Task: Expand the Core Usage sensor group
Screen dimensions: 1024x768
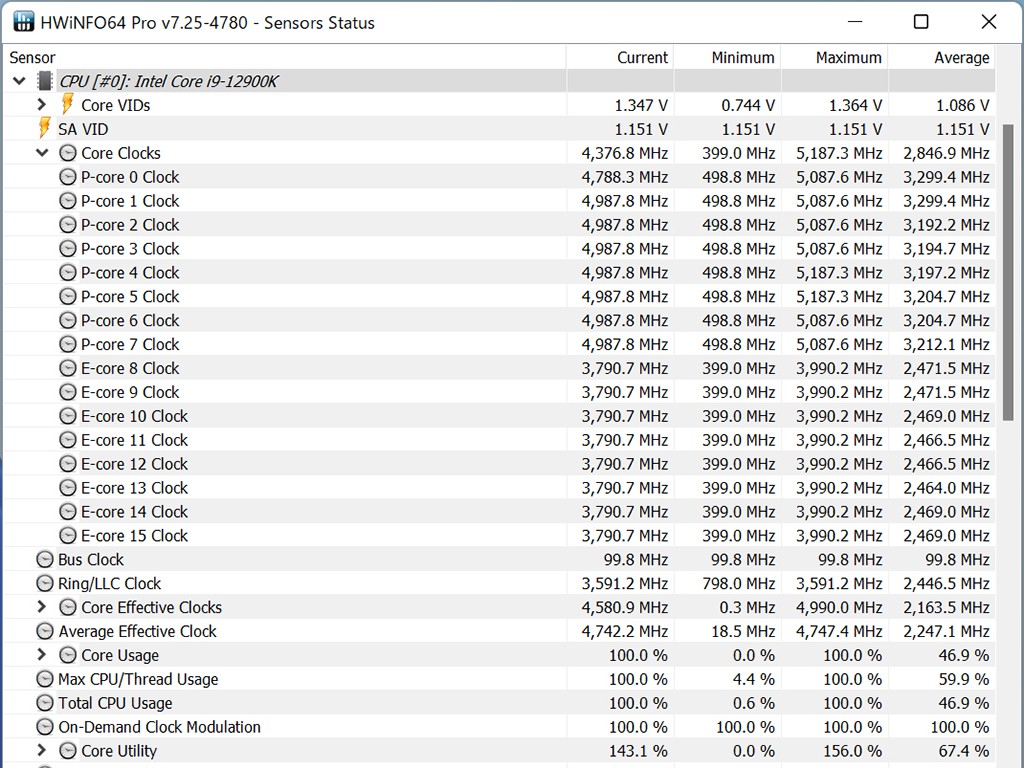Action: pos(42,655)
